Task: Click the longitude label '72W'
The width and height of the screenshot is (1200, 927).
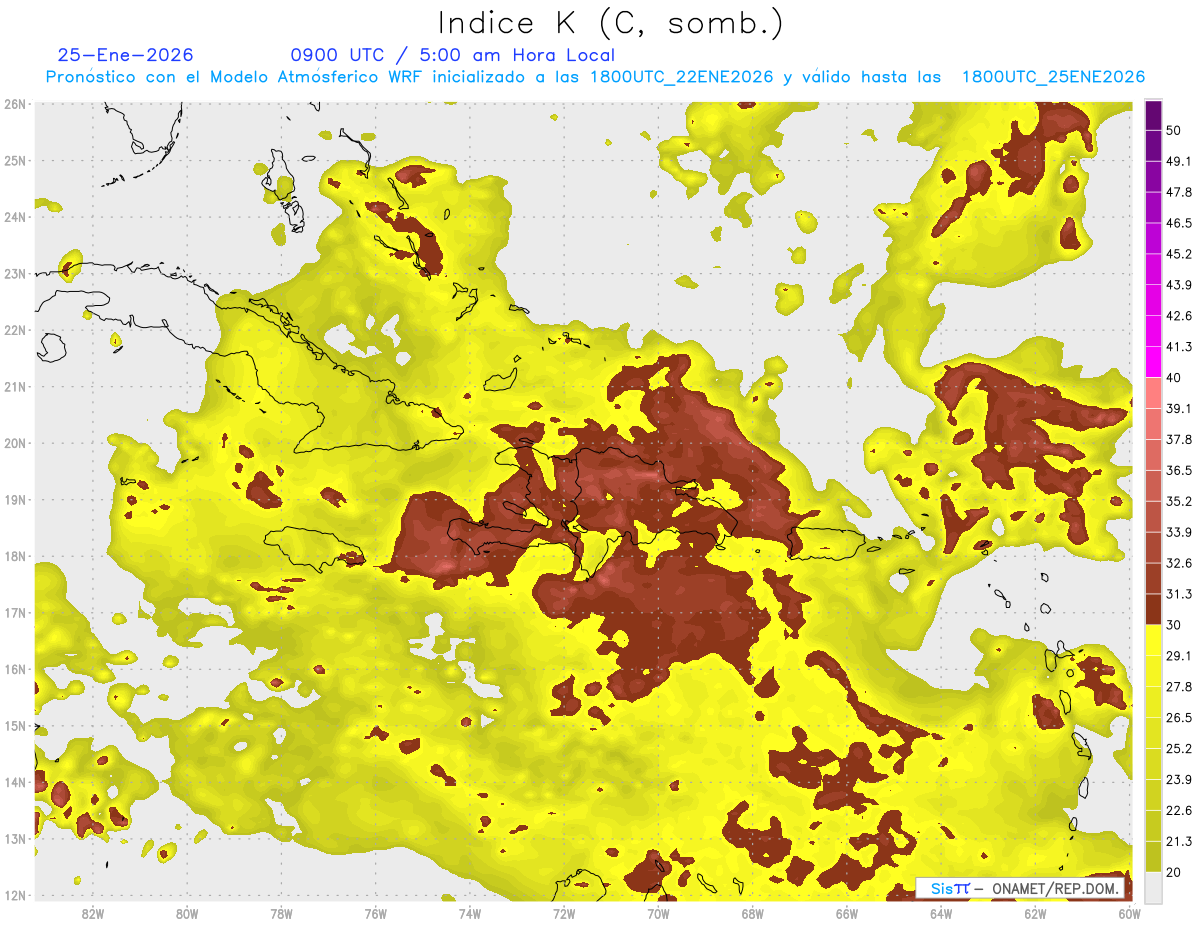Action: coord(564,914)
